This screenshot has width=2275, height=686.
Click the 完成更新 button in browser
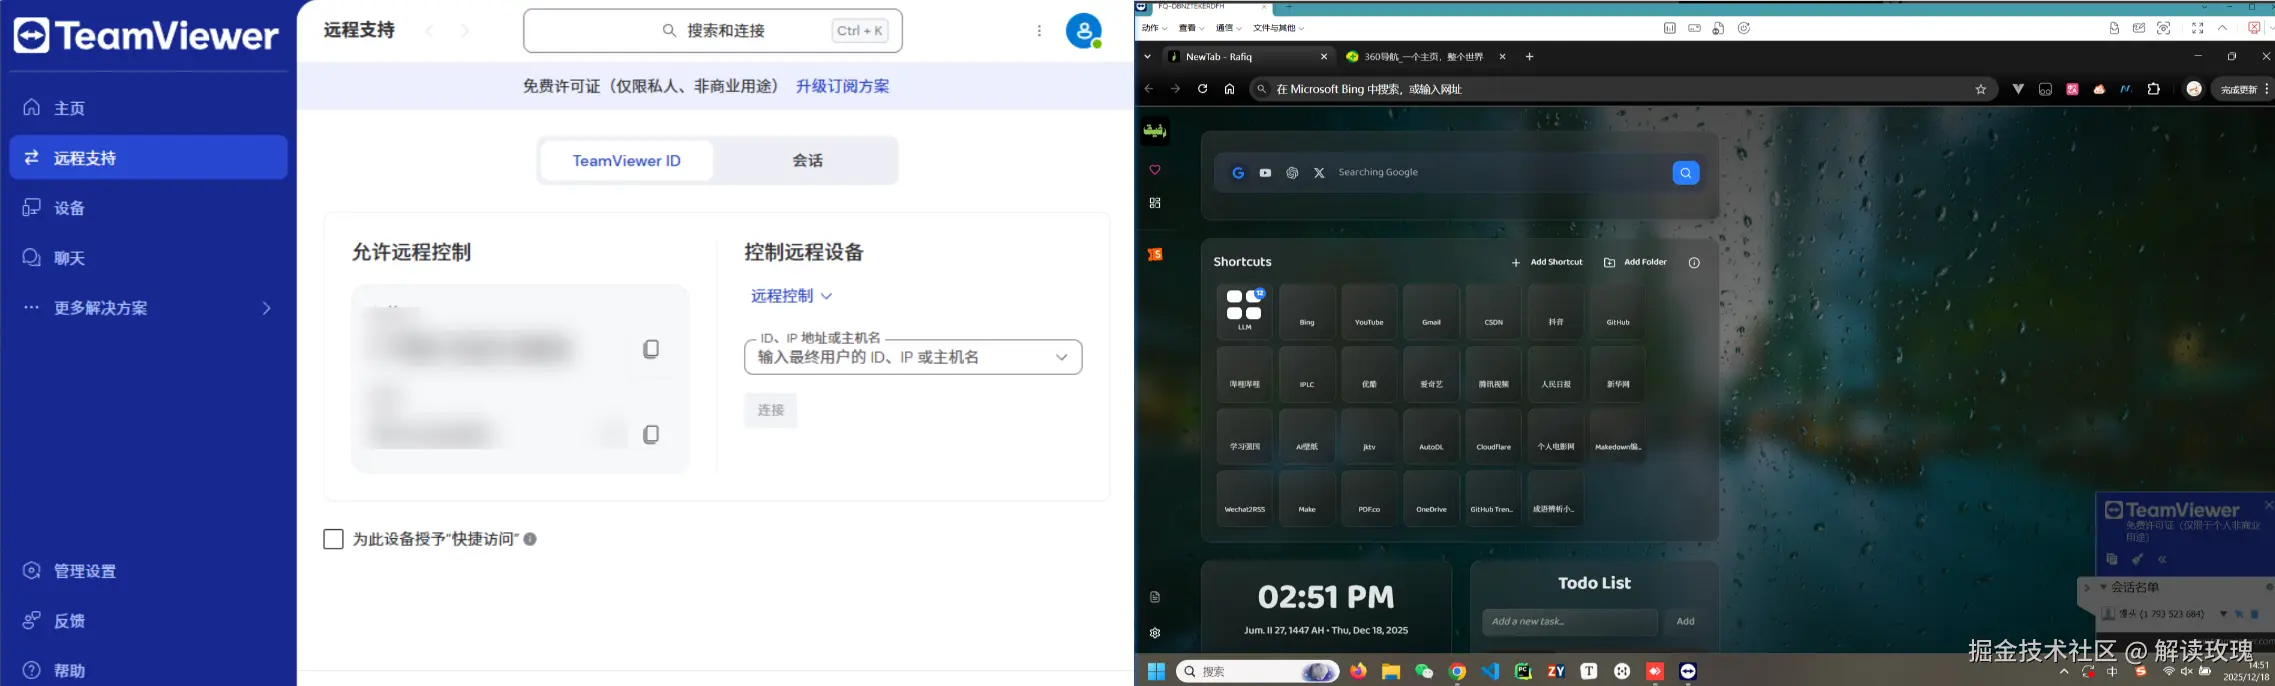click(x=2243, y=89)
